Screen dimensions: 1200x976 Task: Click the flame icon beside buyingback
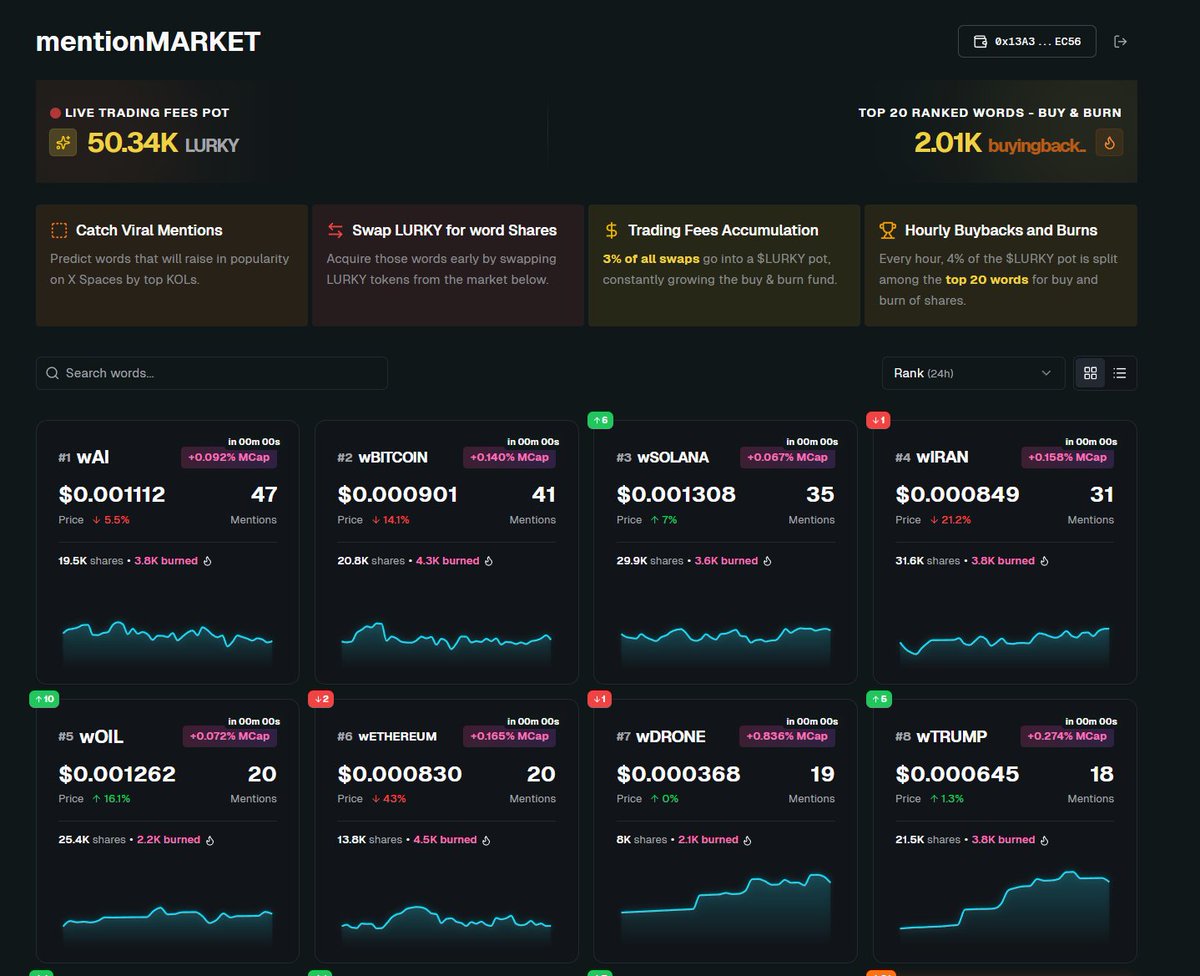point(1109,143)
